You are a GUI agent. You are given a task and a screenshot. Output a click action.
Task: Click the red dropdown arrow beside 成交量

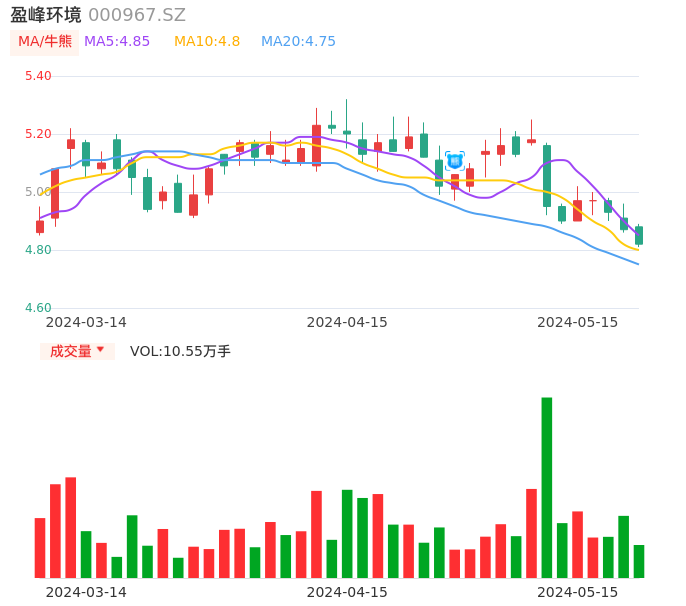coord(100,350)
